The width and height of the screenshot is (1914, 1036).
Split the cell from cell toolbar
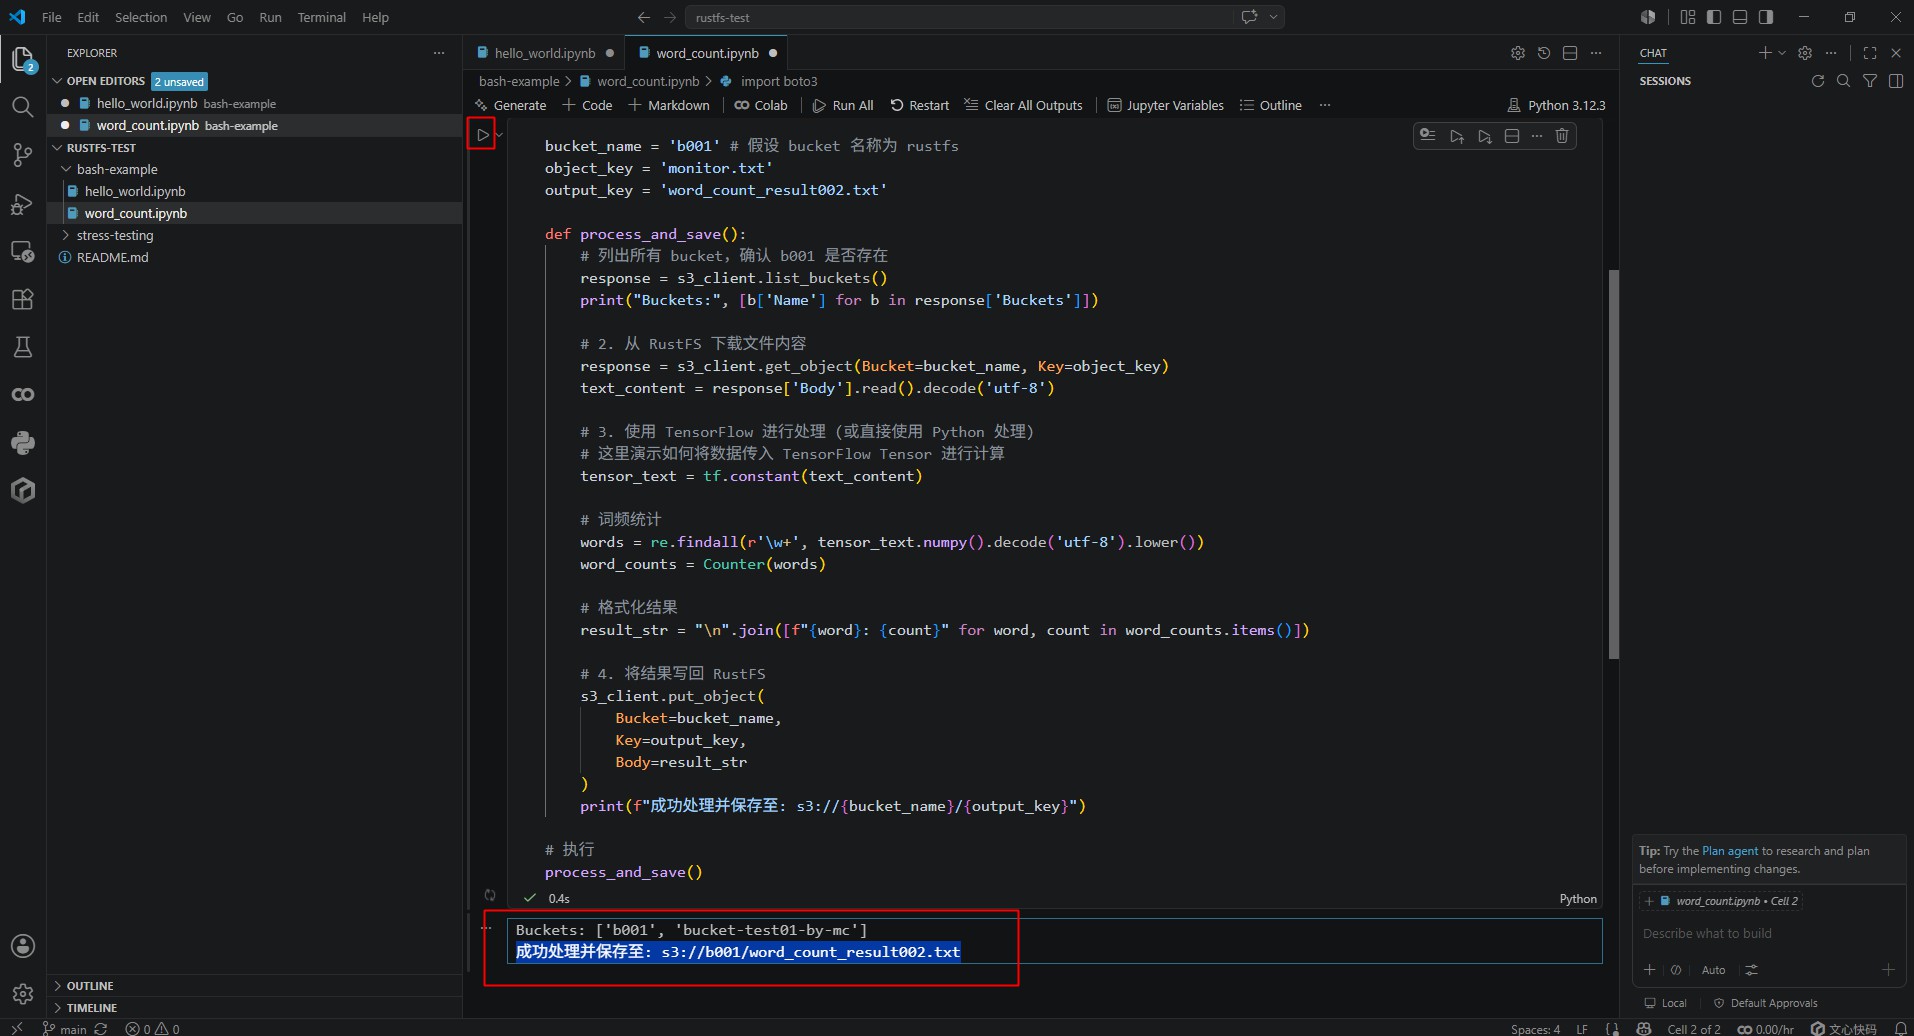(1512, 136)
